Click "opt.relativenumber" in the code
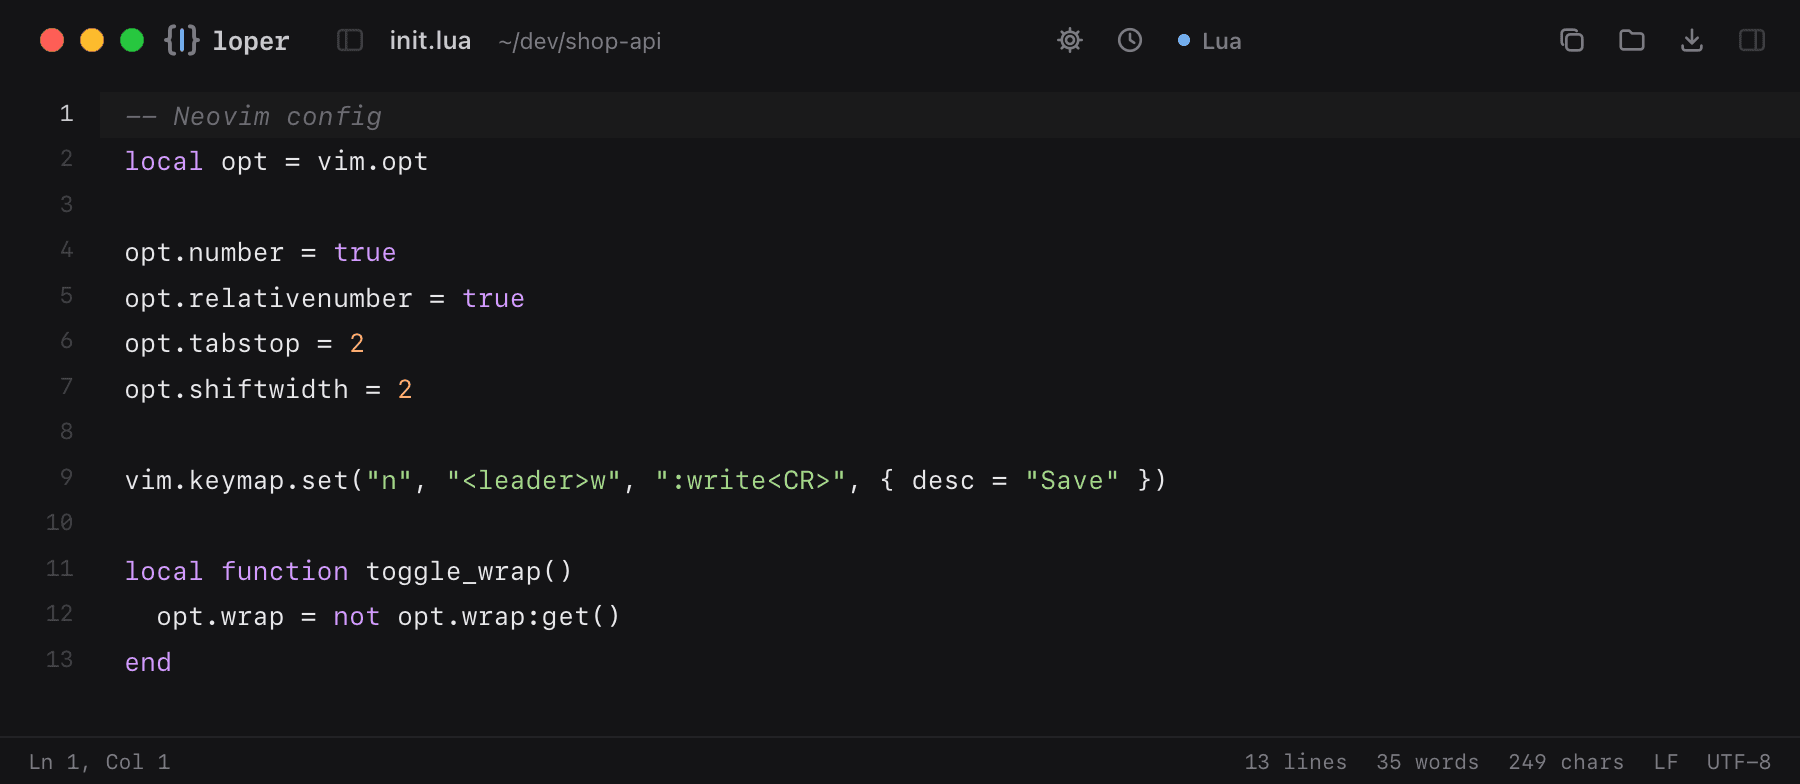Viewport: 1800px width, 784px height. 268,298
